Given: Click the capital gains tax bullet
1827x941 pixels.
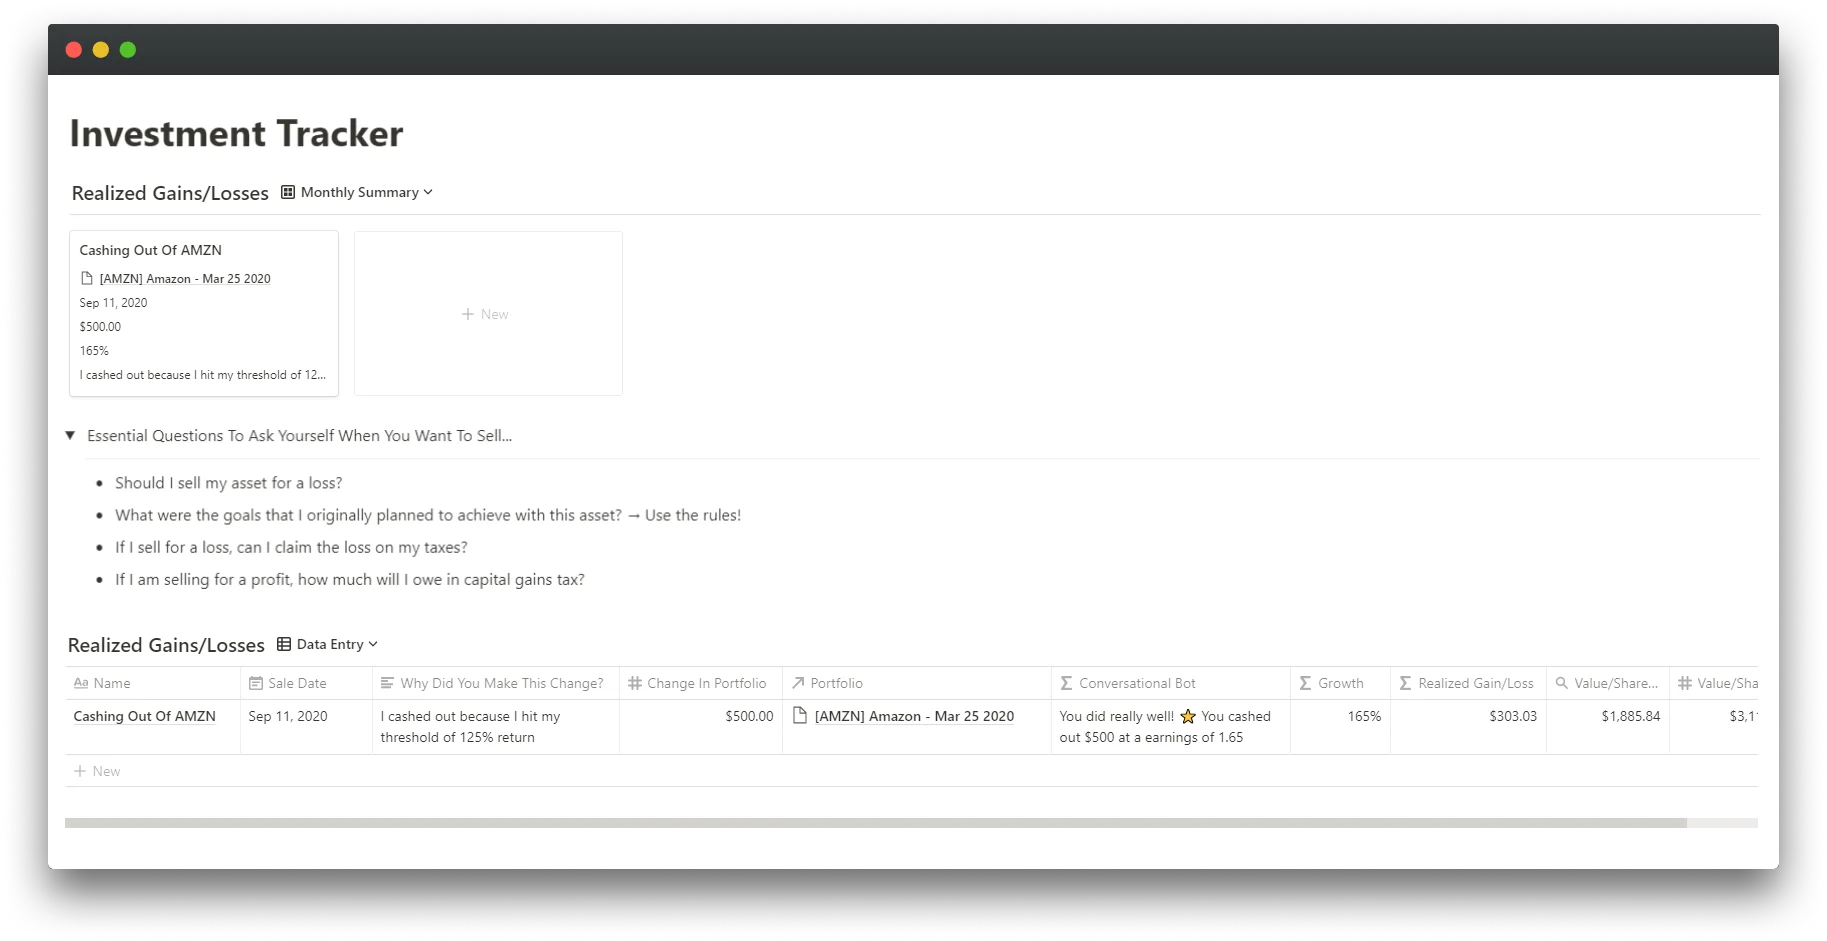Looking at the screenshot, I should click(x=350, y=579).
